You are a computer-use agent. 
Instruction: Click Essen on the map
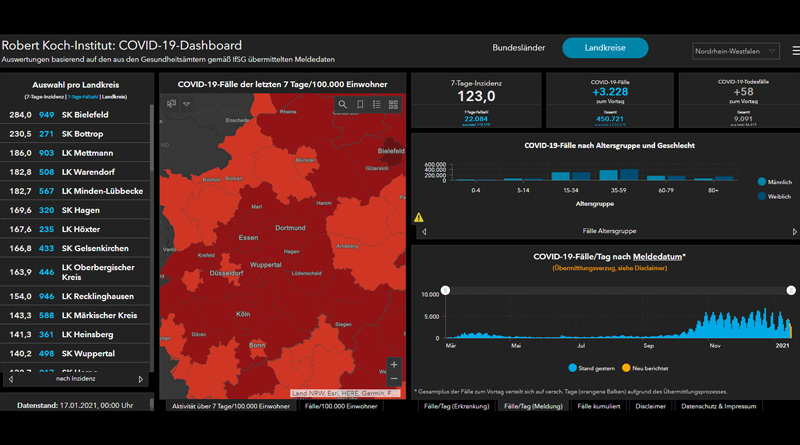tap(248, 237)
